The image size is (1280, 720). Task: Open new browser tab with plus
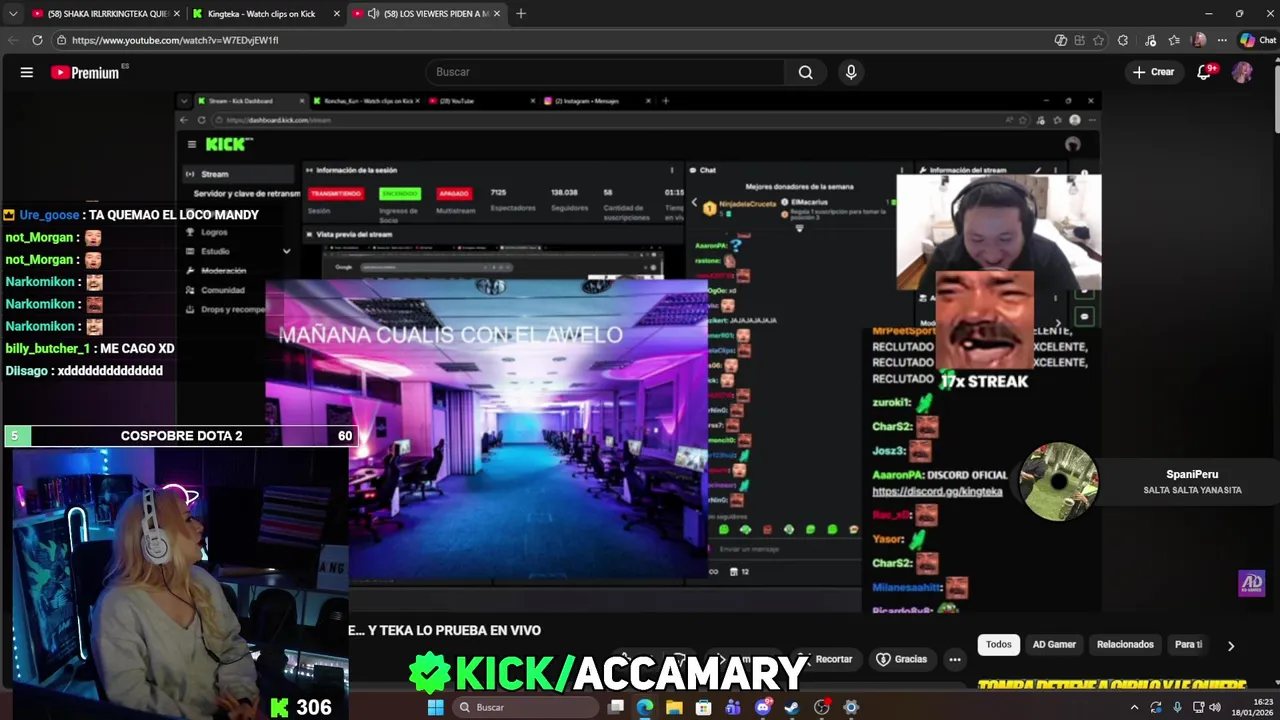point(521,14)
